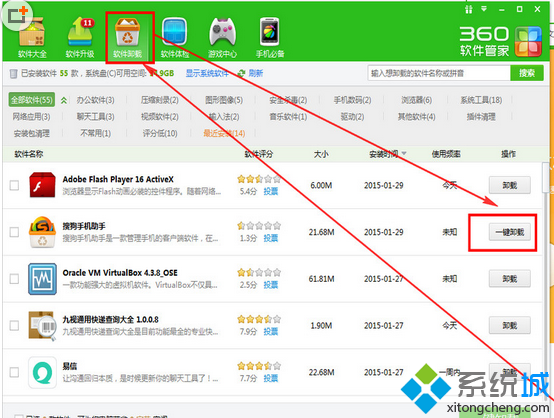
Task: Click 一键卸载 for 搜狗手机助手
Action: [509, 232]
